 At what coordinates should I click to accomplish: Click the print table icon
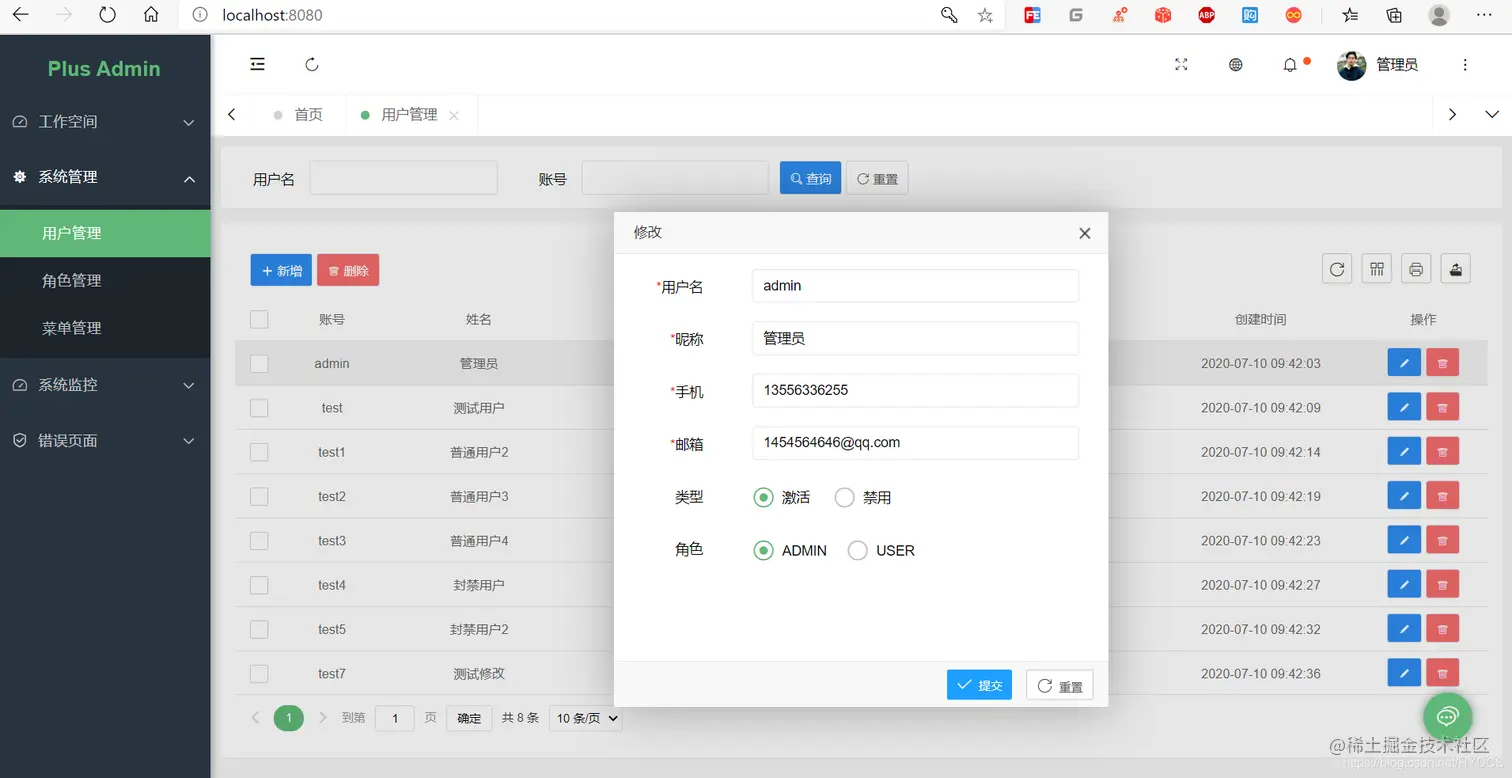[x=1416, y=268]
